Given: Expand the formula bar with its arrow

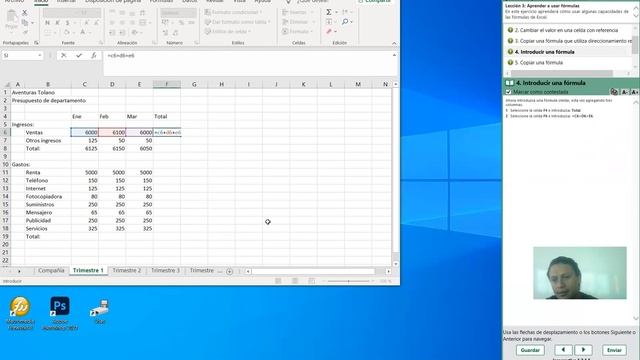Looking at the screenshot, I should pos(394,55).
